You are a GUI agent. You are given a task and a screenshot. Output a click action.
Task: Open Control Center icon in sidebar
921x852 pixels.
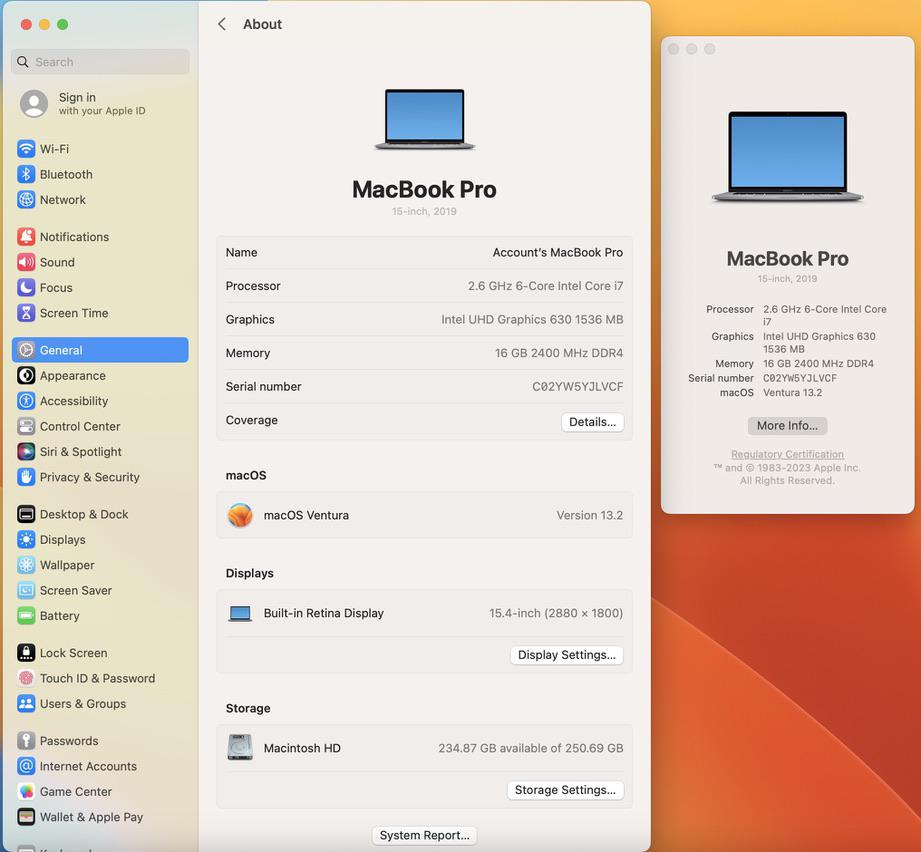point(26,426)
